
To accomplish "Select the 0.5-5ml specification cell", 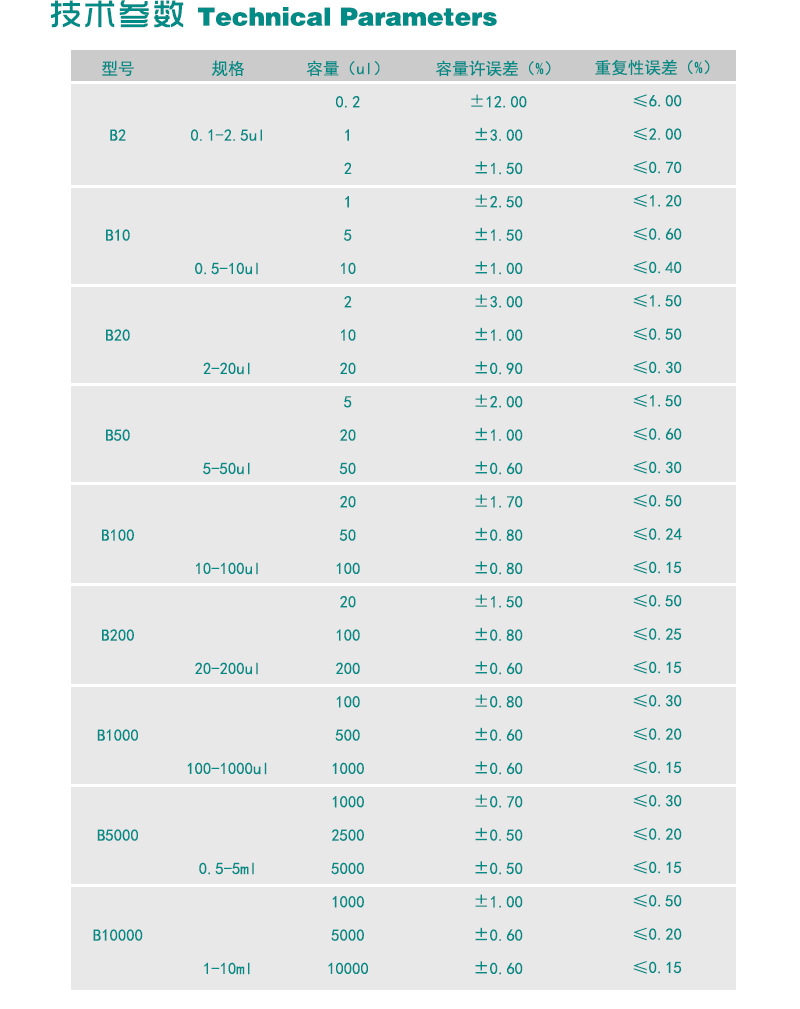I will (x=227, y=868).
